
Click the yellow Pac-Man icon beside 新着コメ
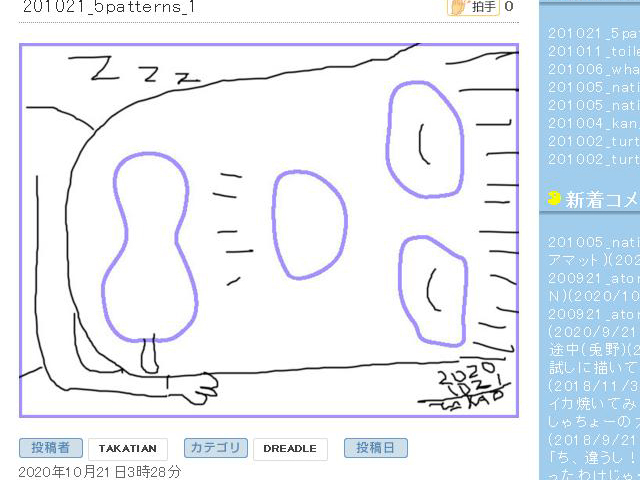[554, 199]
